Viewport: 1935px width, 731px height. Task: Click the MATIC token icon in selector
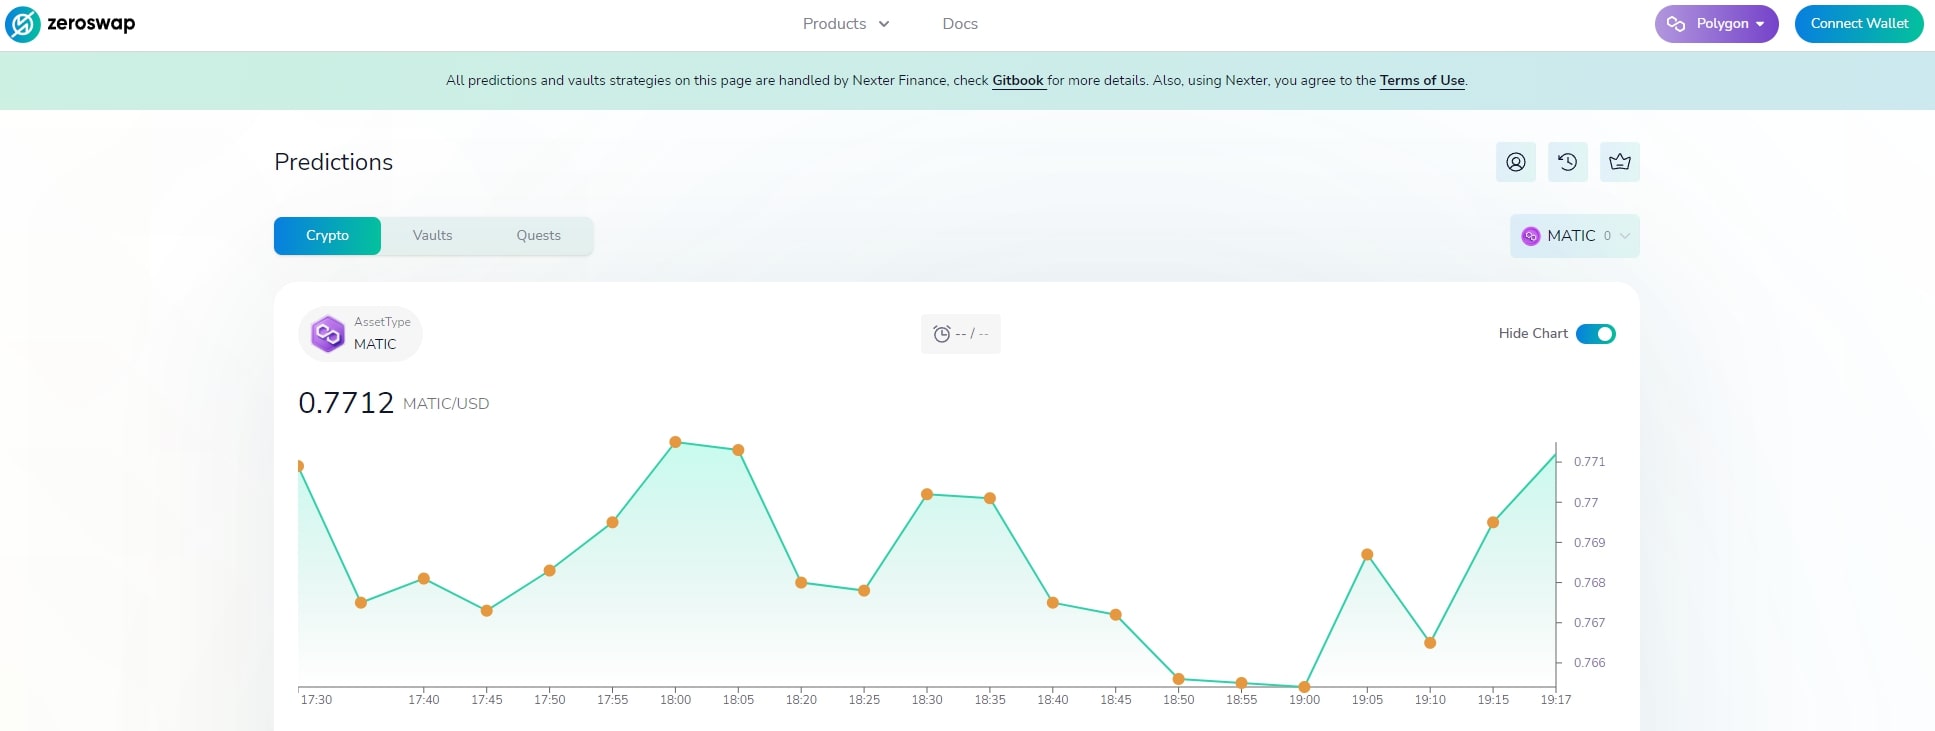point(1531,236)
